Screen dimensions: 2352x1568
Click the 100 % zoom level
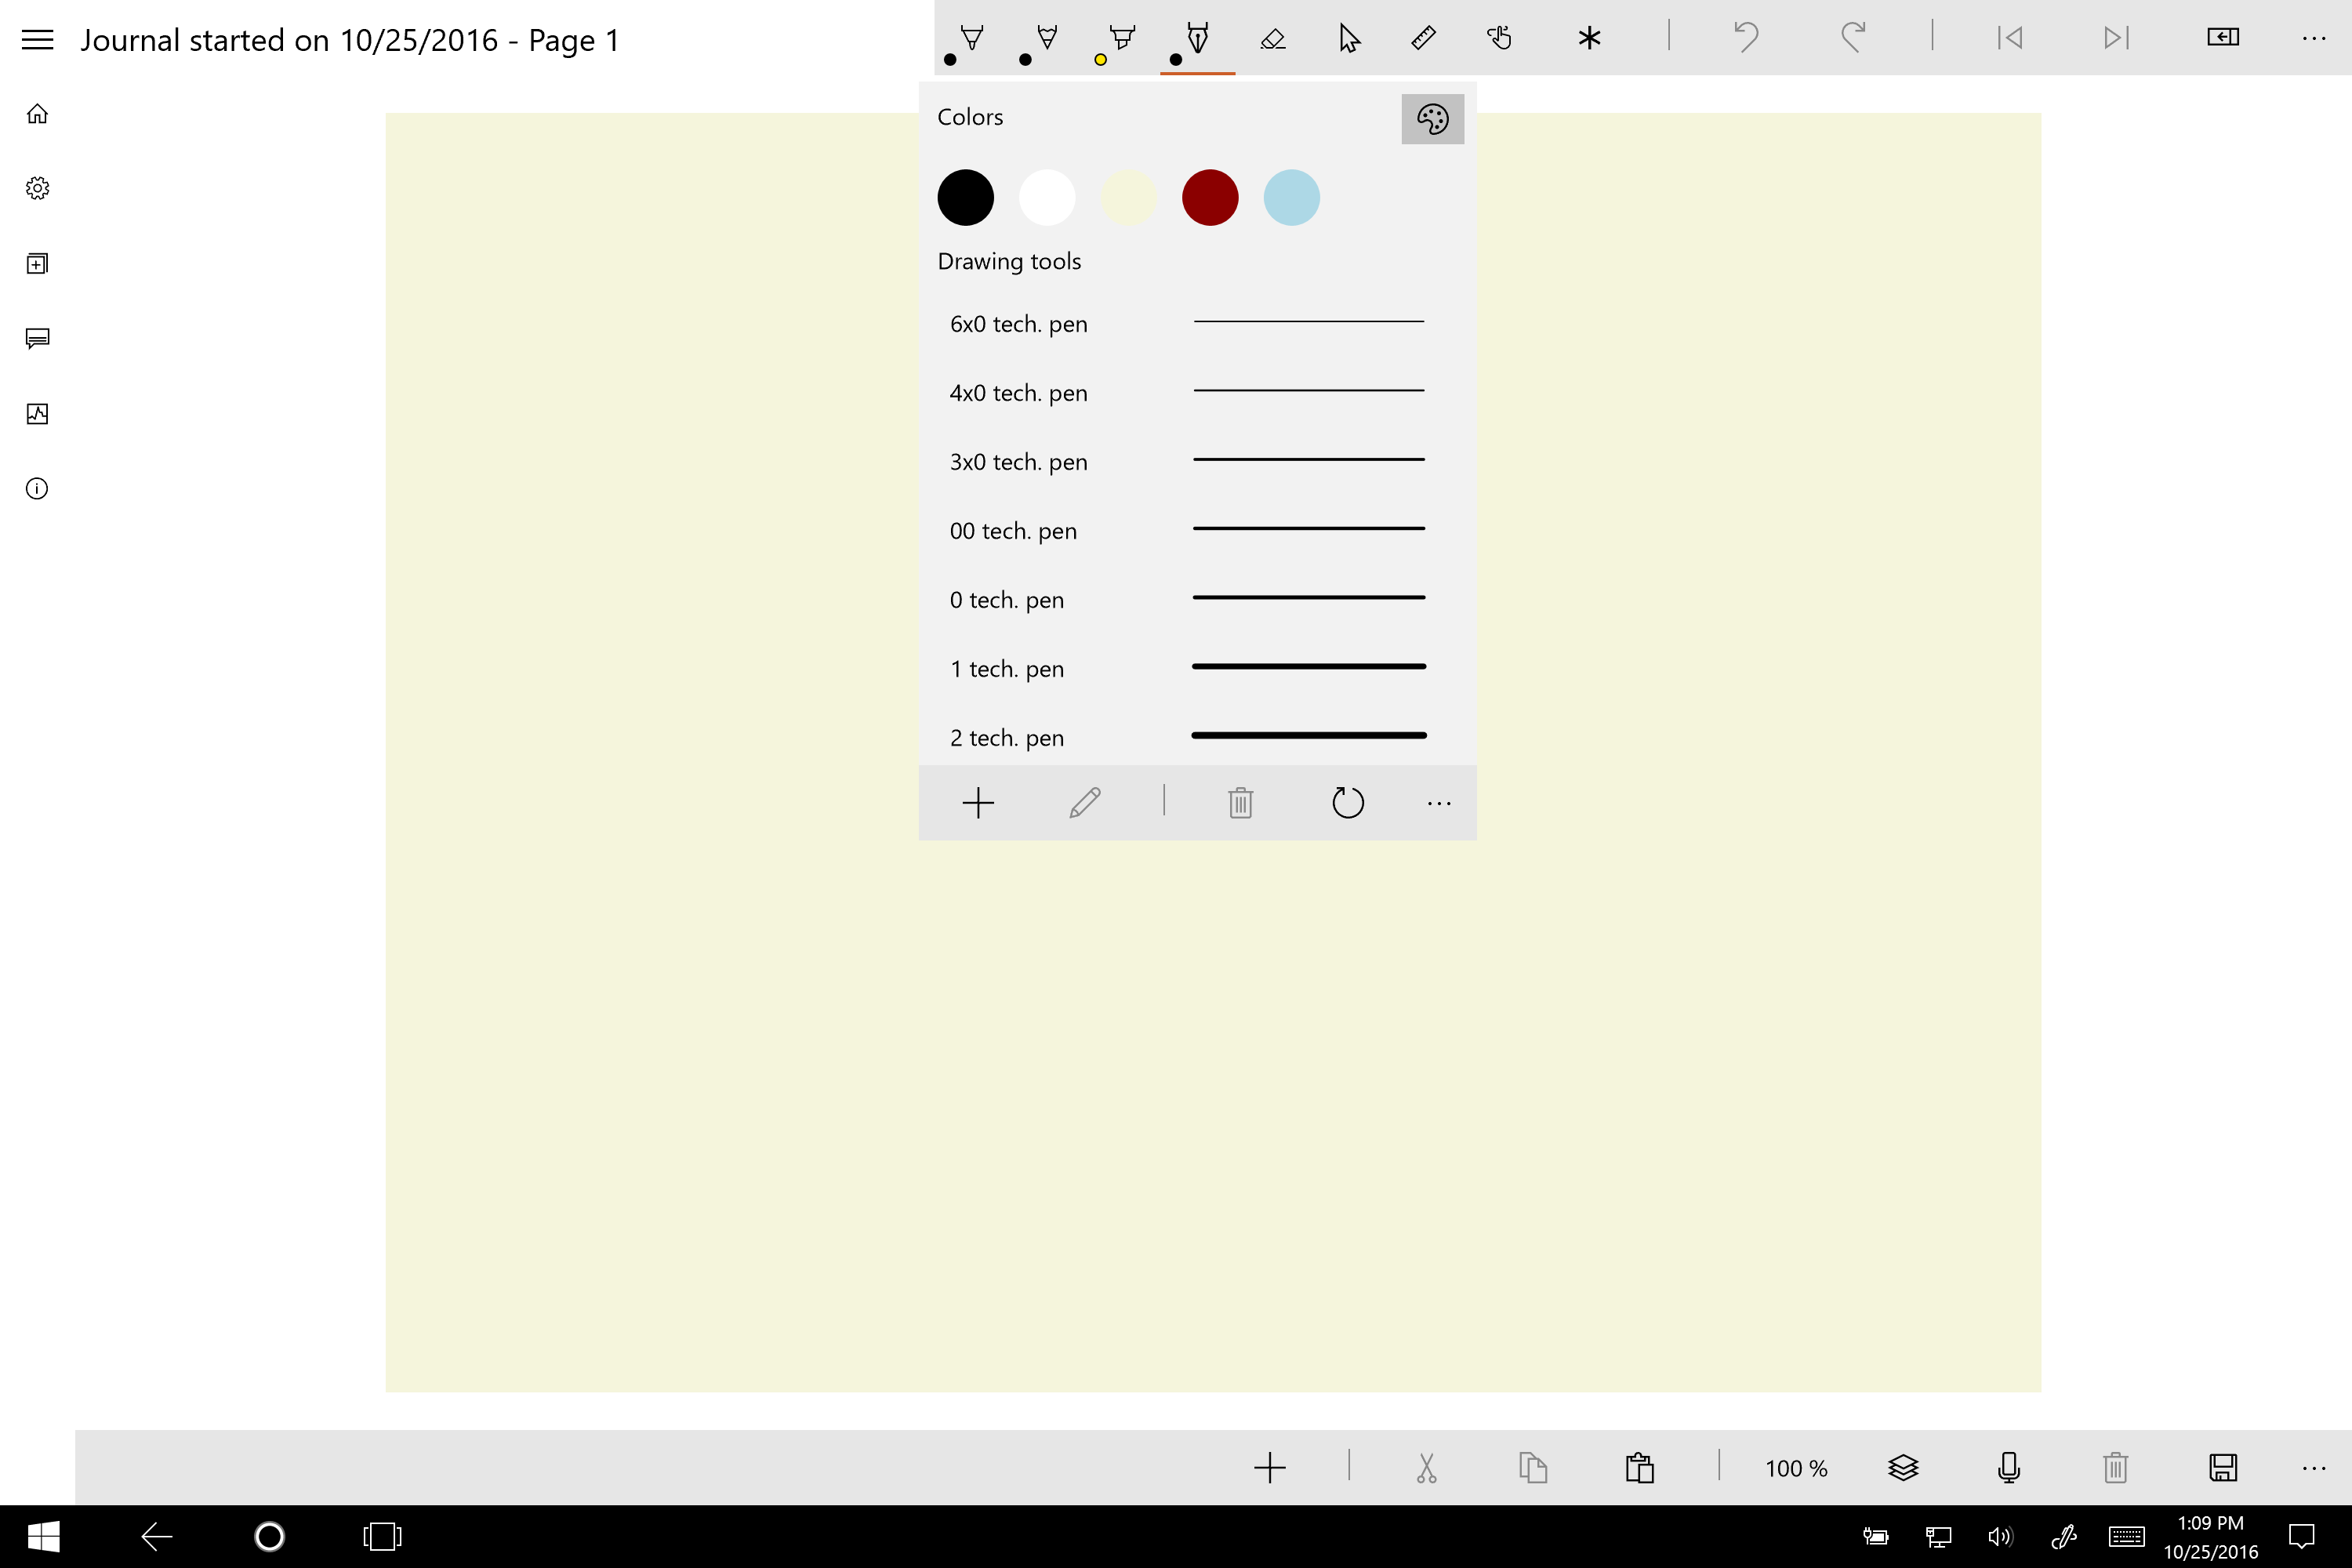tap(1796, 1468)
